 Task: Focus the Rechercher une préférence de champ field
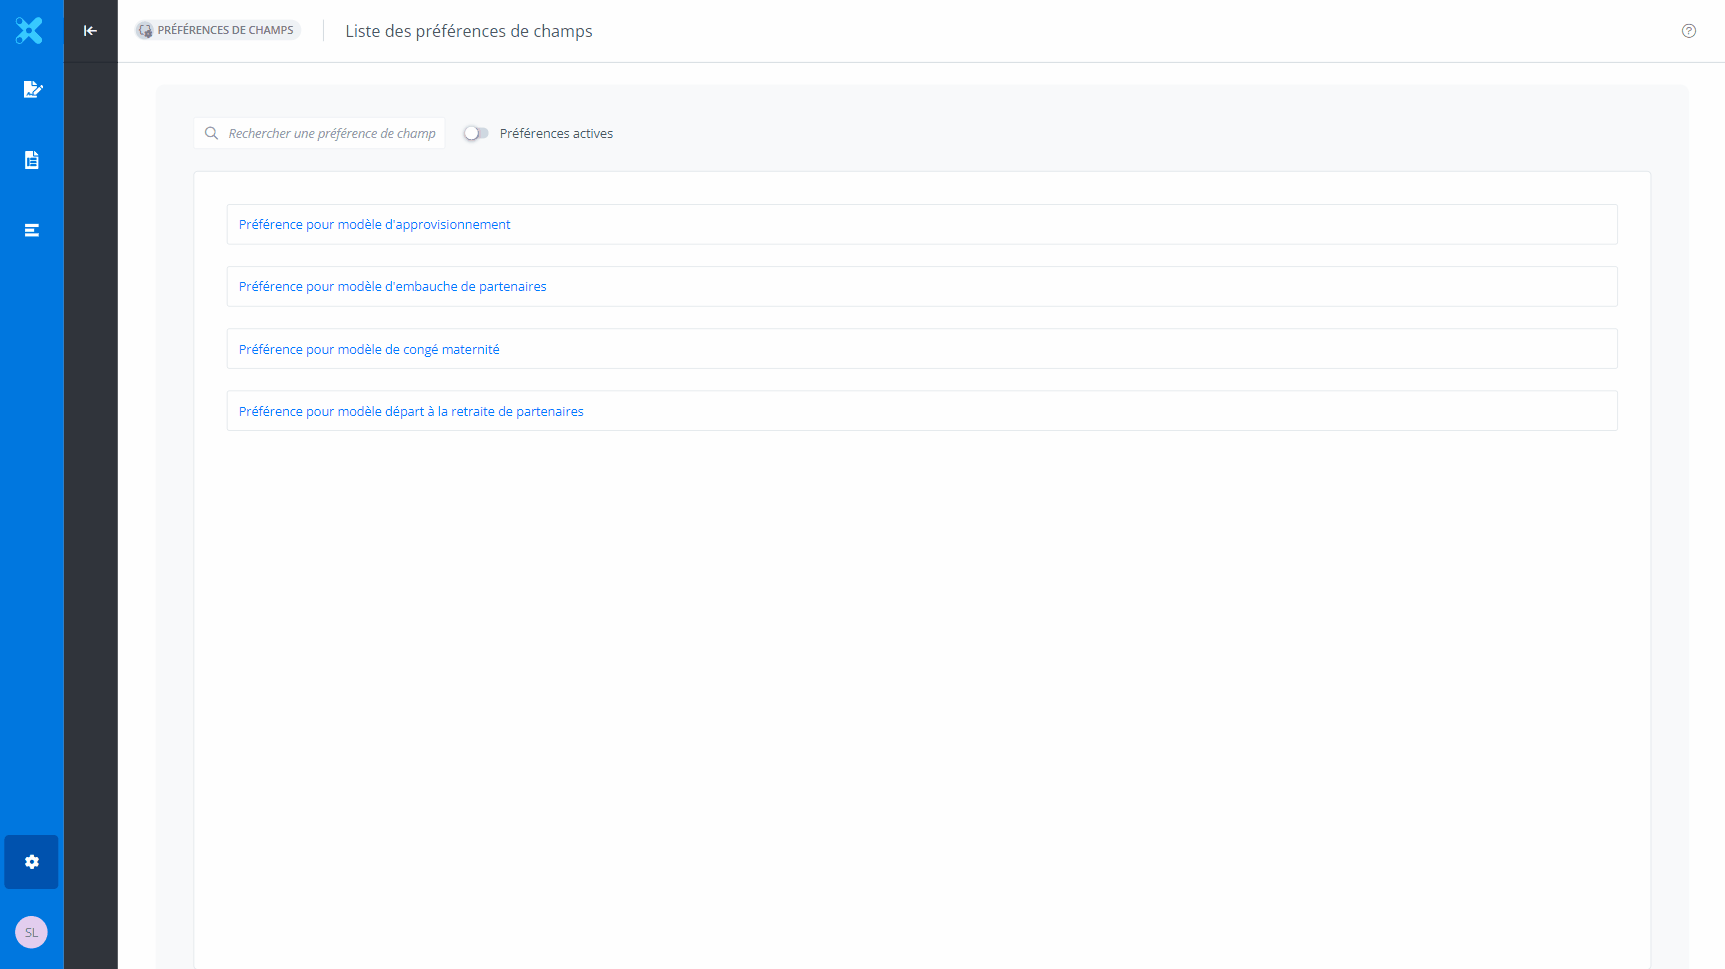pyautogui.click(x=332, y=134)
